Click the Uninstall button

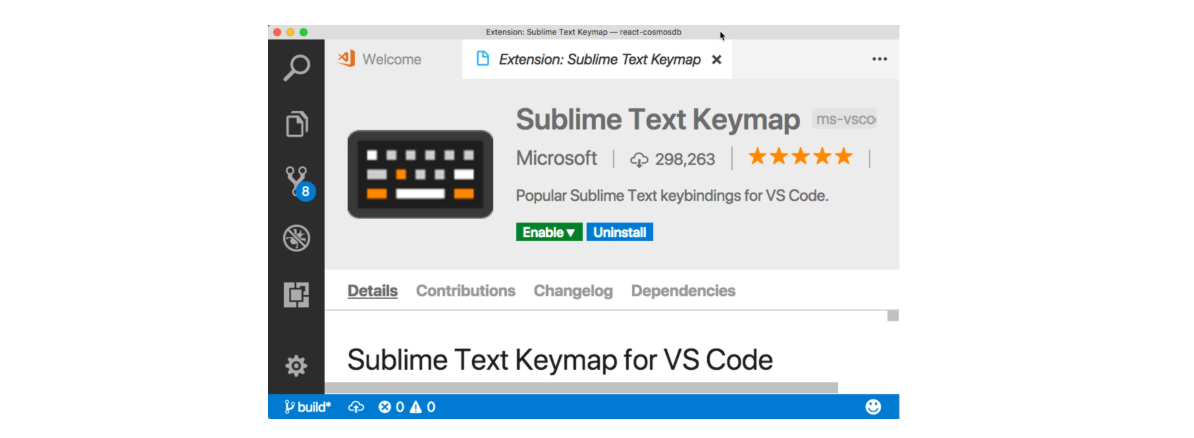[620, 232]
